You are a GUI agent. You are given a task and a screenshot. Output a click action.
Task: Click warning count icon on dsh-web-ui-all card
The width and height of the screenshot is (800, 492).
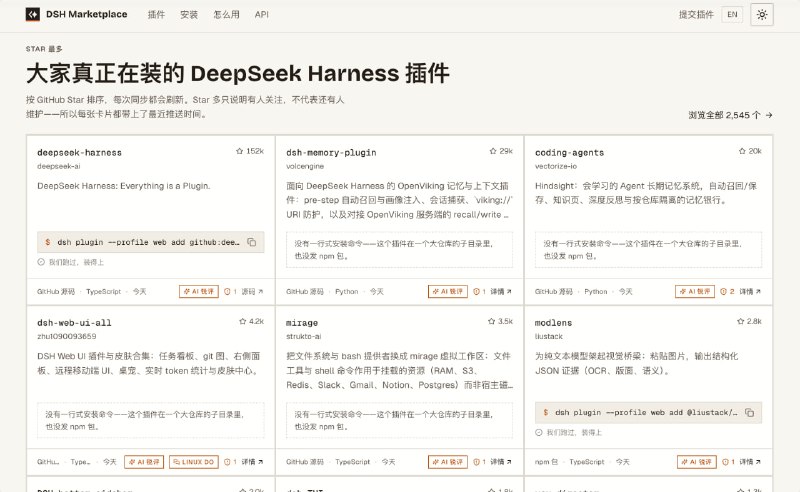pos(230,462)
